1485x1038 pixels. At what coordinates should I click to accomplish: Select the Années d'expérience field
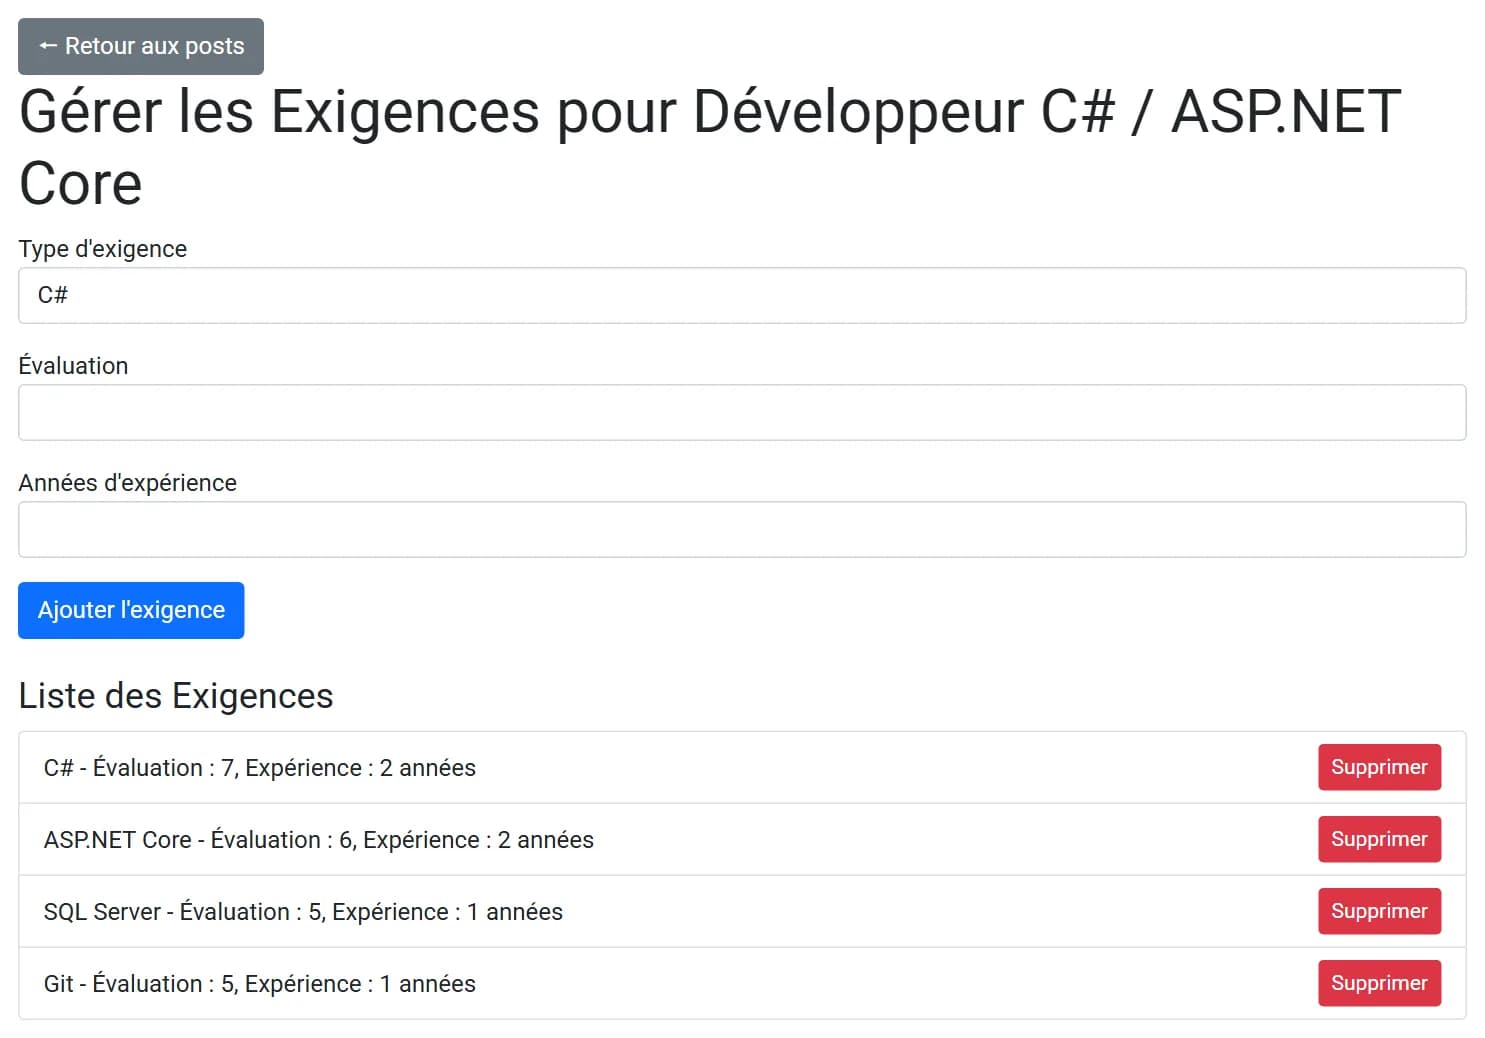(x=742, y=529)
